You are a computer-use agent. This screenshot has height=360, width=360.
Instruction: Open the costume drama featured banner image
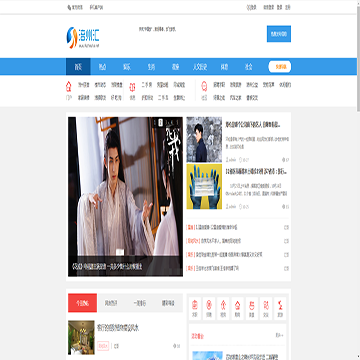tap(125, 196)
